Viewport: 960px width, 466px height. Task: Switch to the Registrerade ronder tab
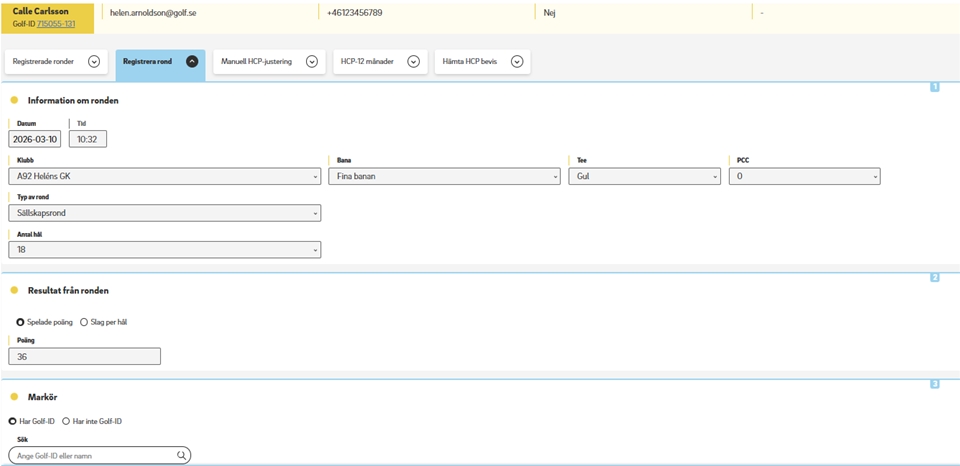43,61
